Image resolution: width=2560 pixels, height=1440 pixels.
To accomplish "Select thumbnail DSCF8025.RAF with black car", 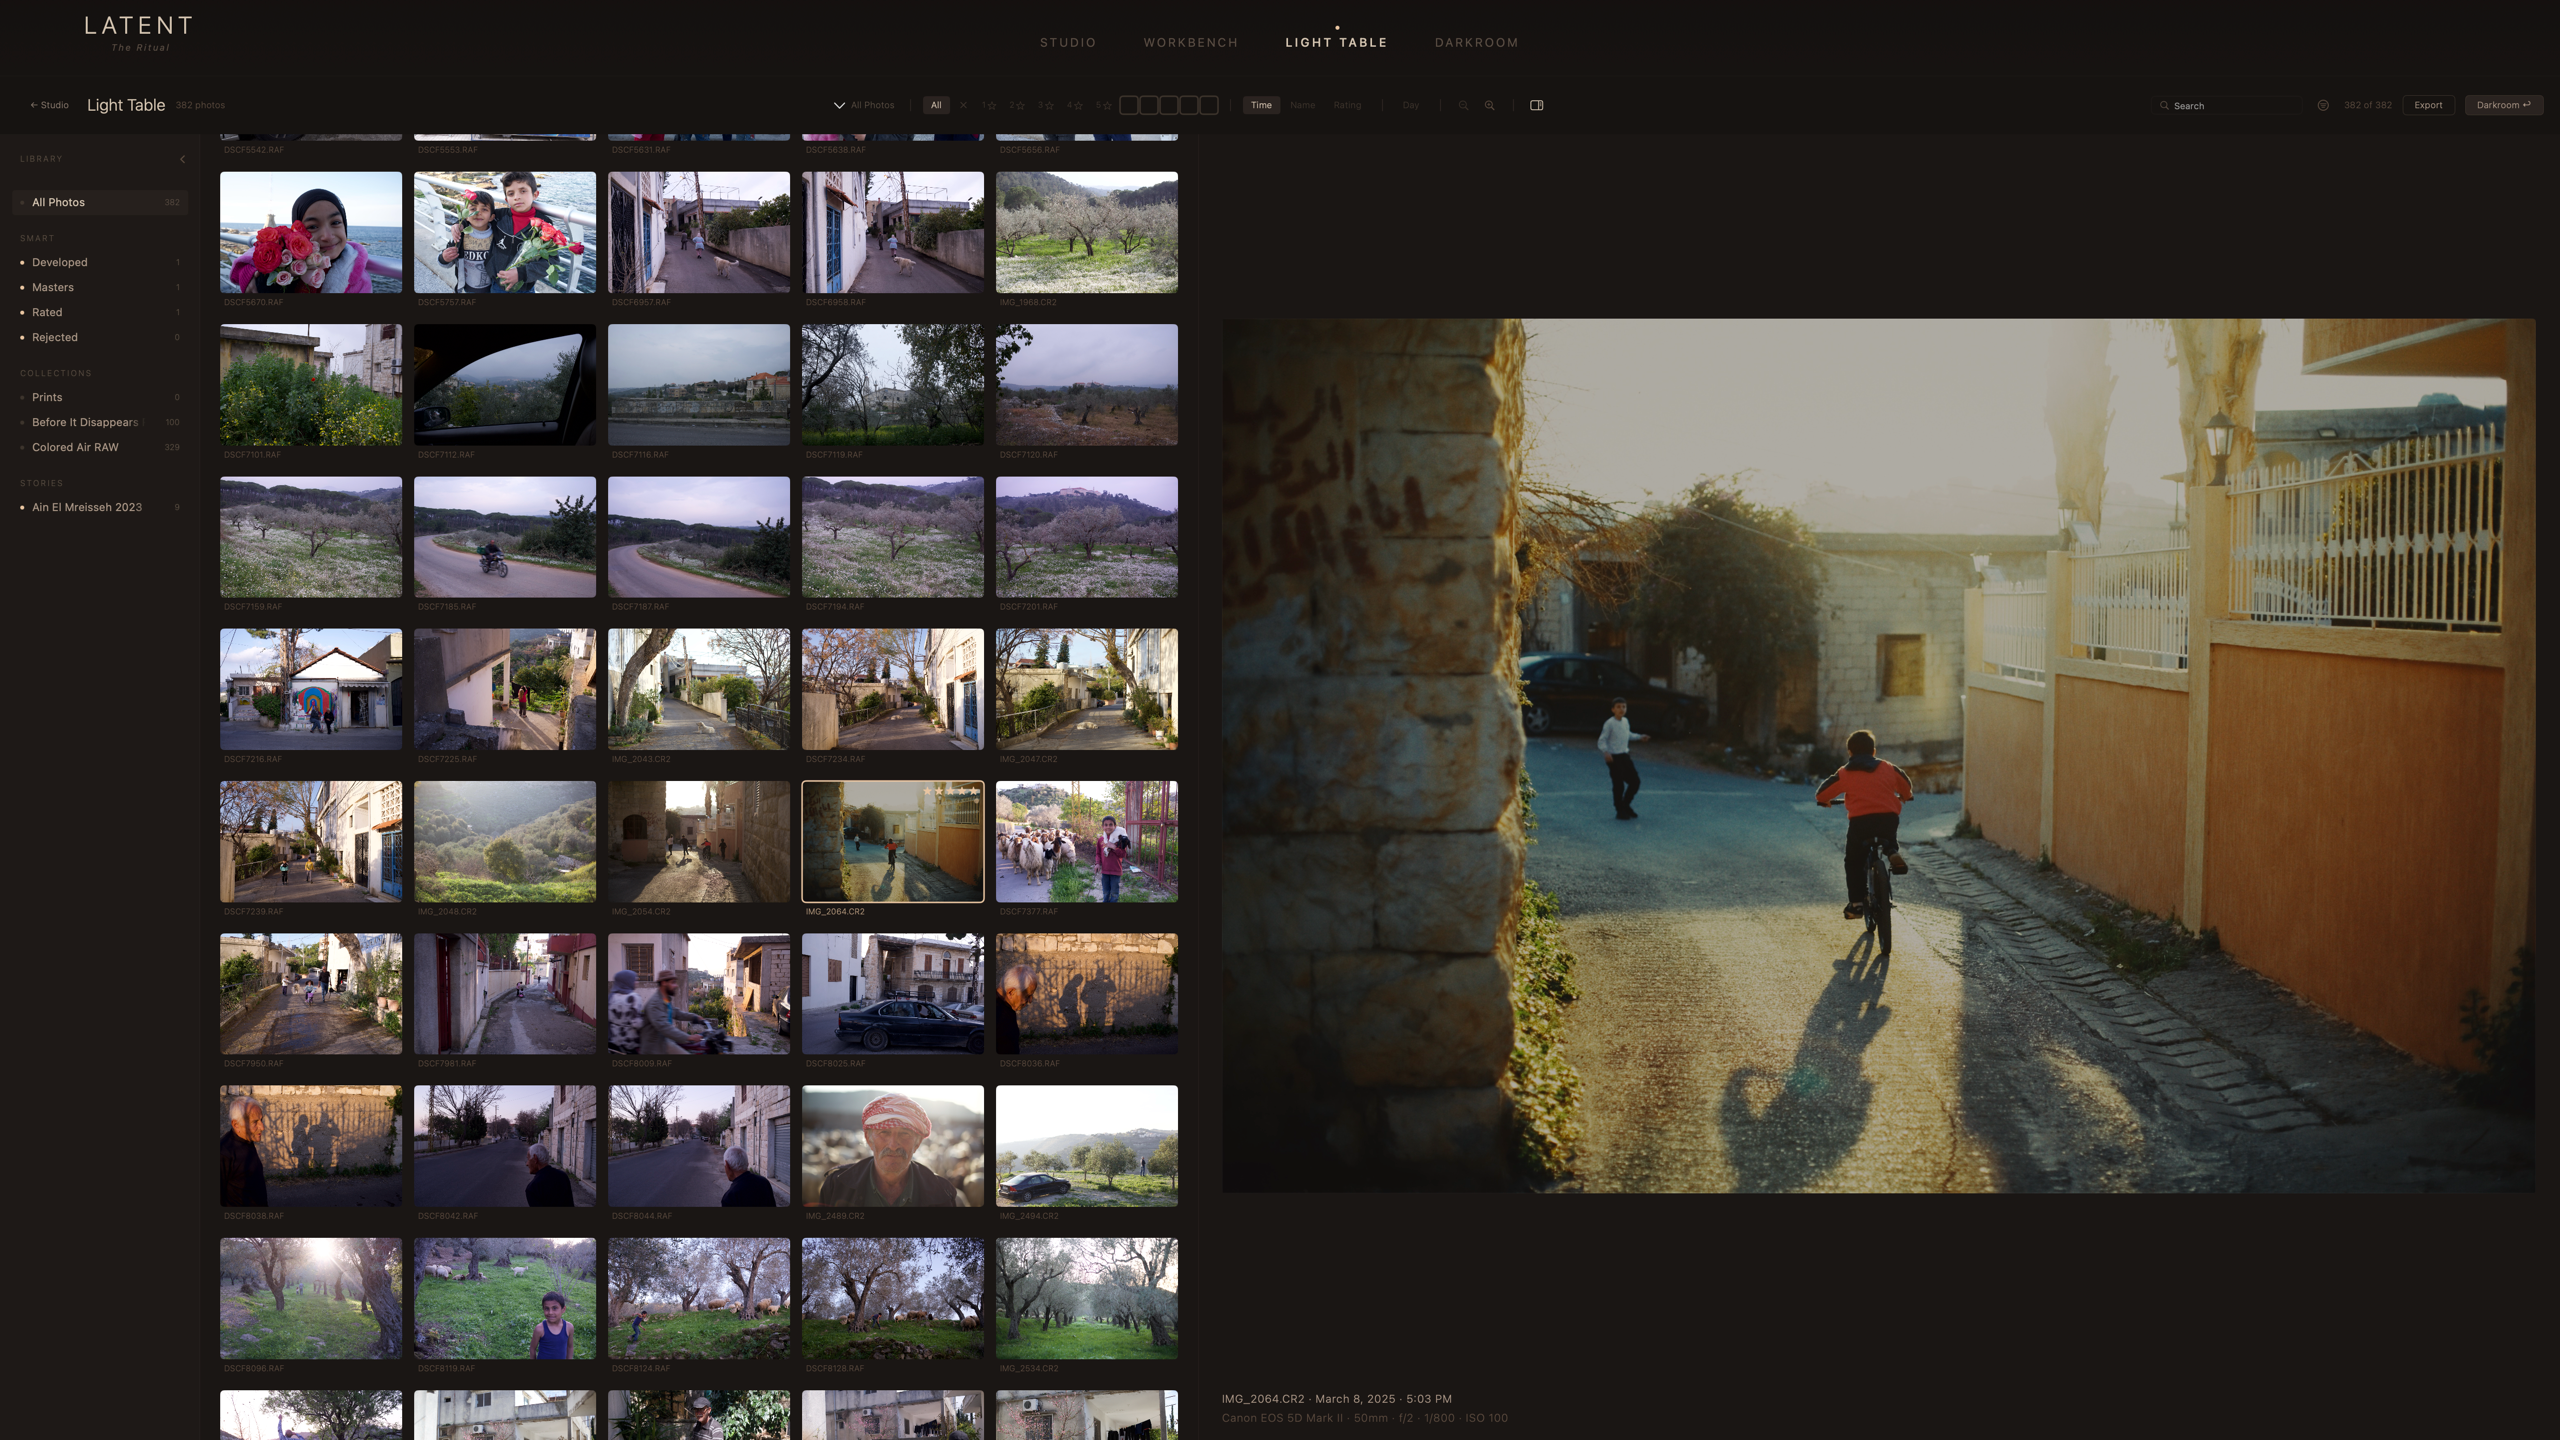I will (x=893, y=994).
